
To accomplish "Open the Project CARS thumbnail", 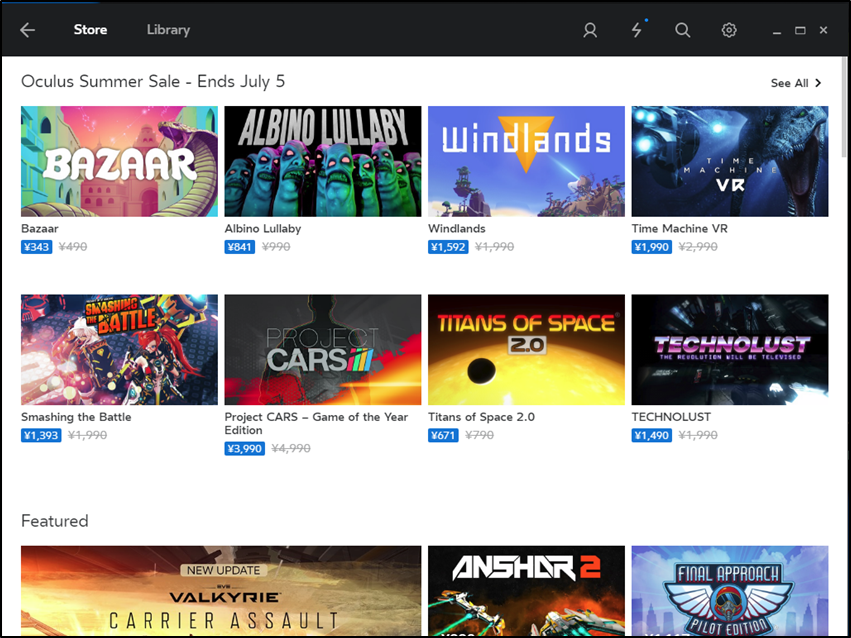I will [x=323, y=349].
